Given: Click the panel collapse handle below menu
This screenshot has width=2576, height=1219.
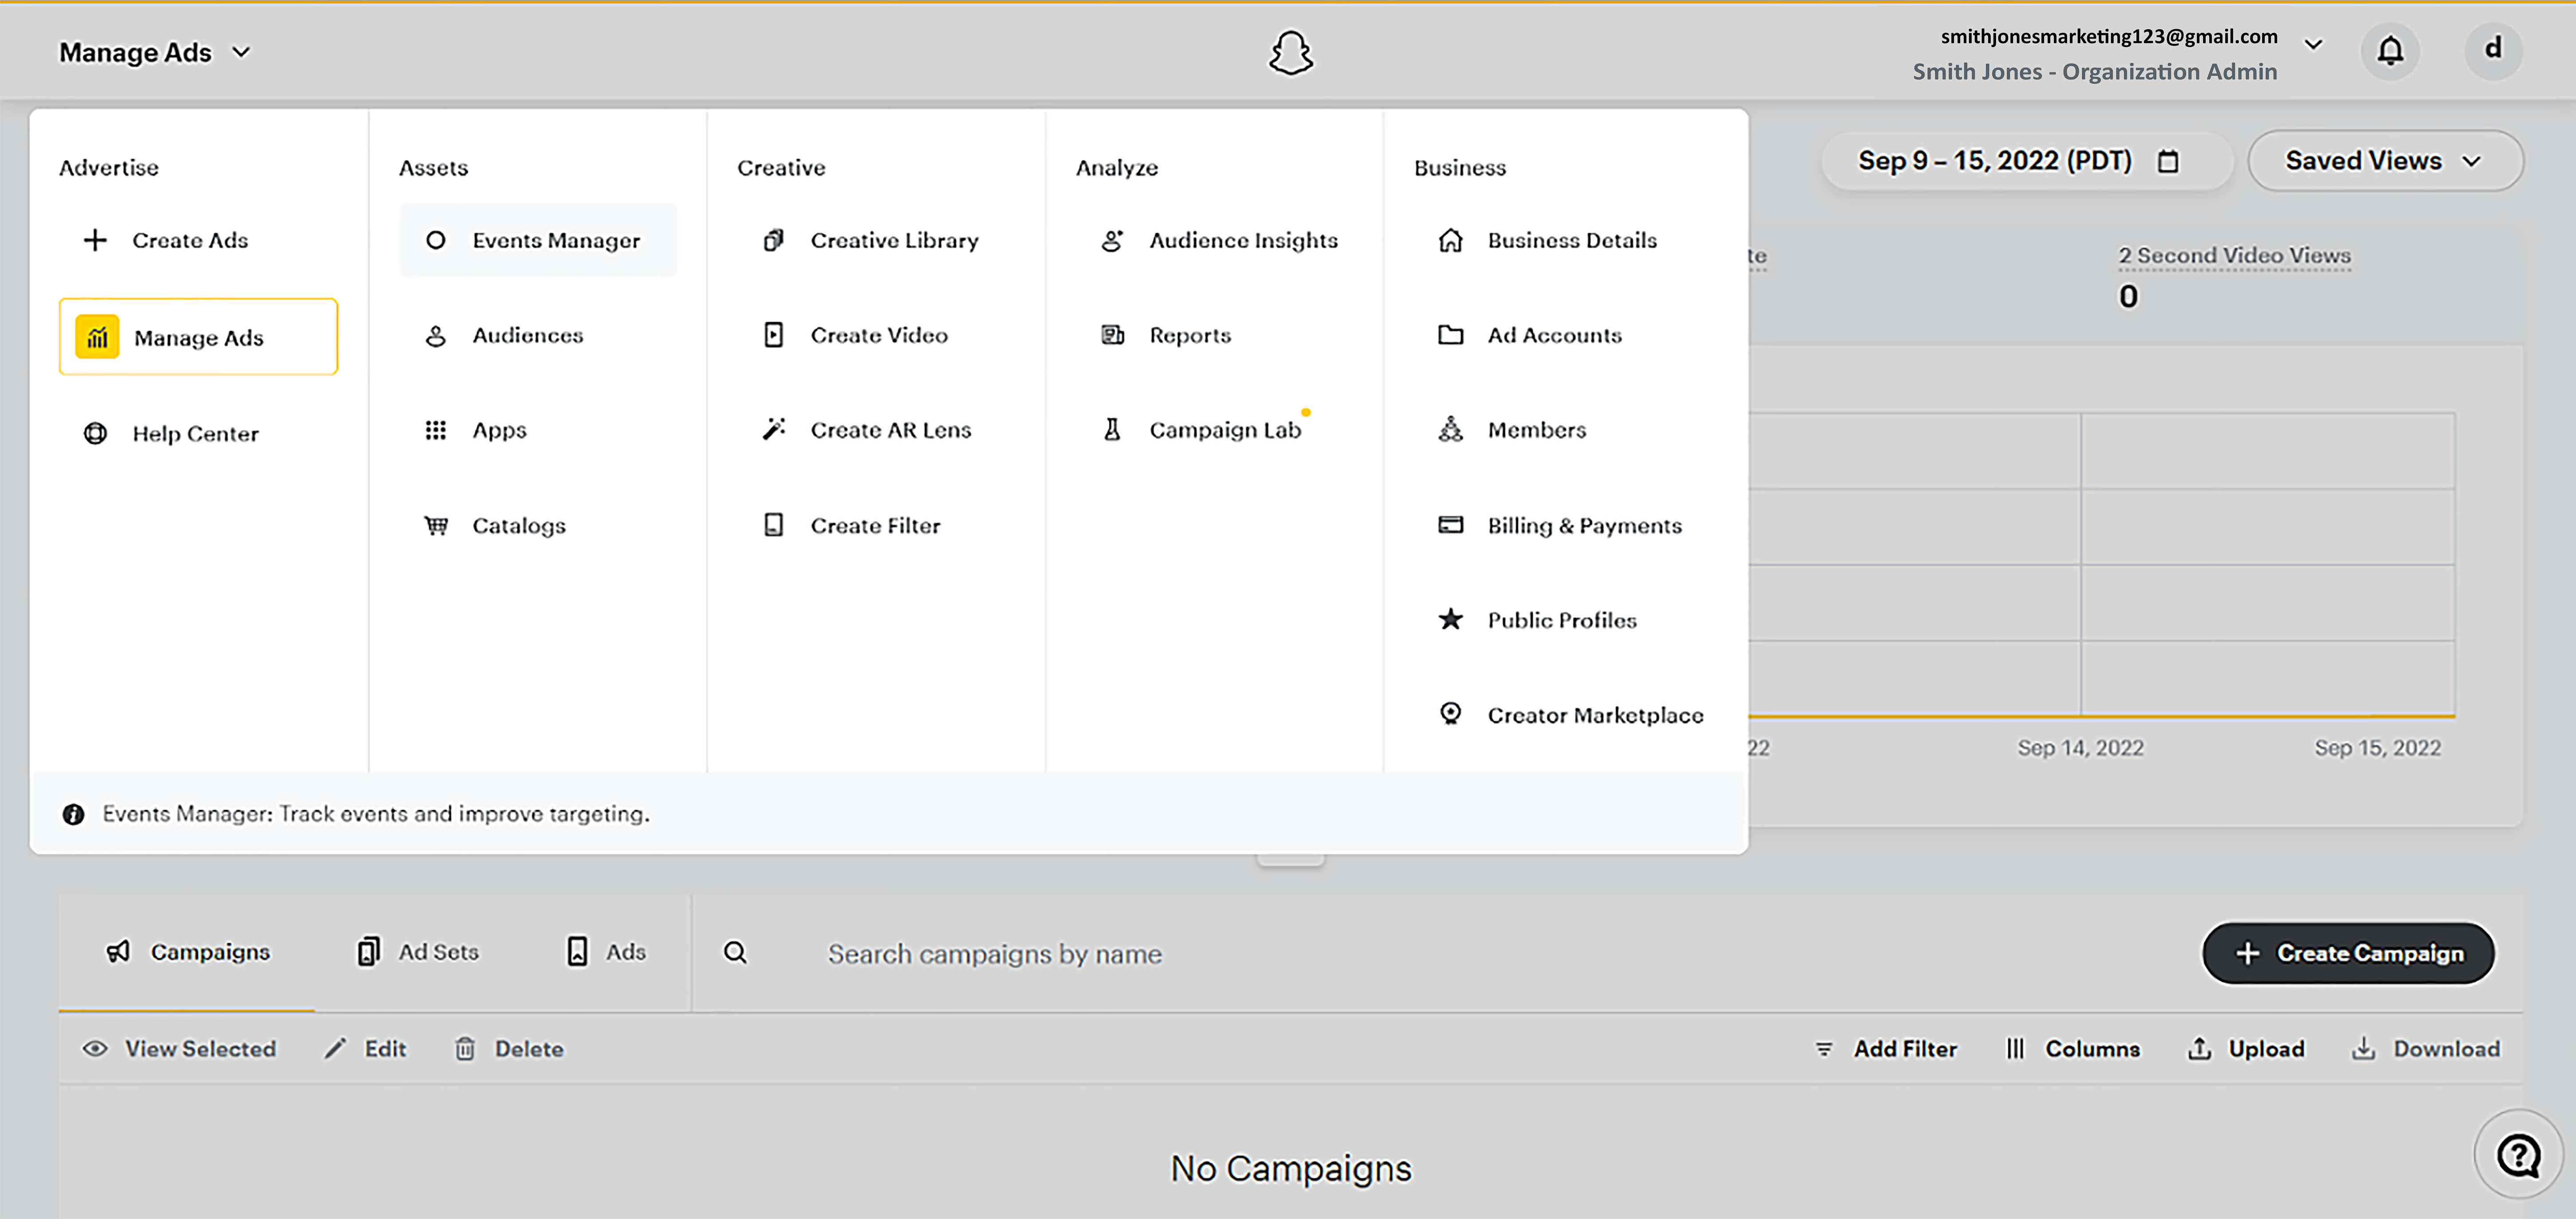Looking at the screenshot, I should [x=1290, y=860].
